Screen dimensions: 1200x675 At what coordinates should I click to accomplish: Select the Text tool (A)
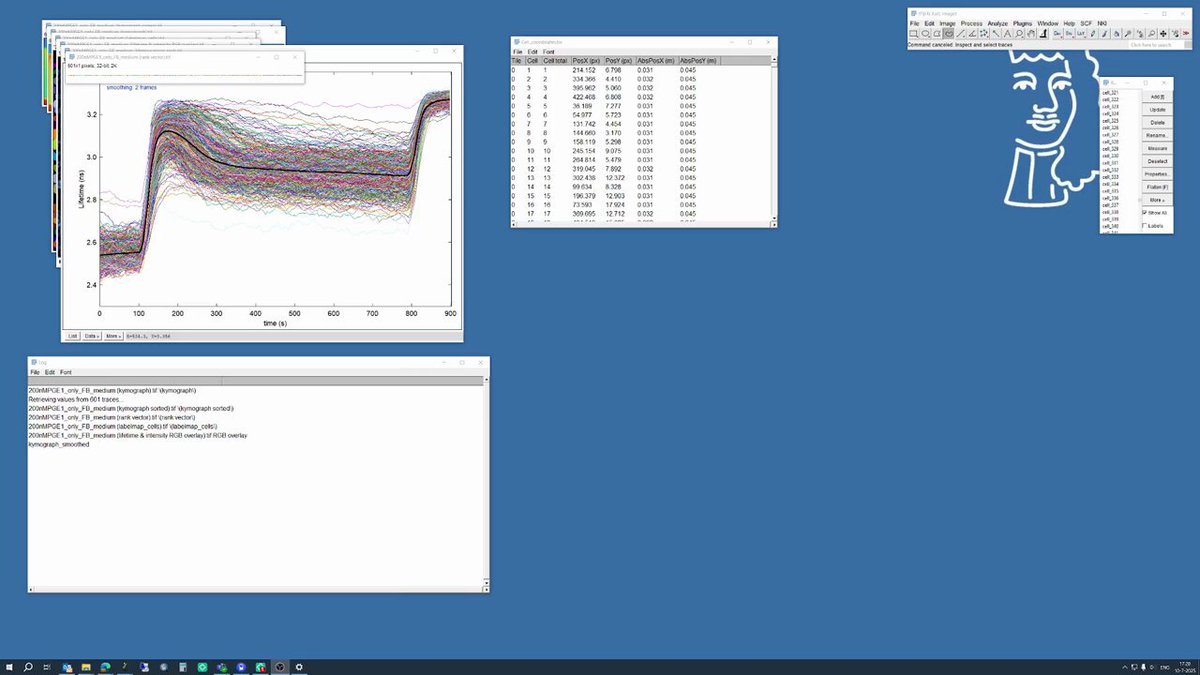(x=1007, y=33)
